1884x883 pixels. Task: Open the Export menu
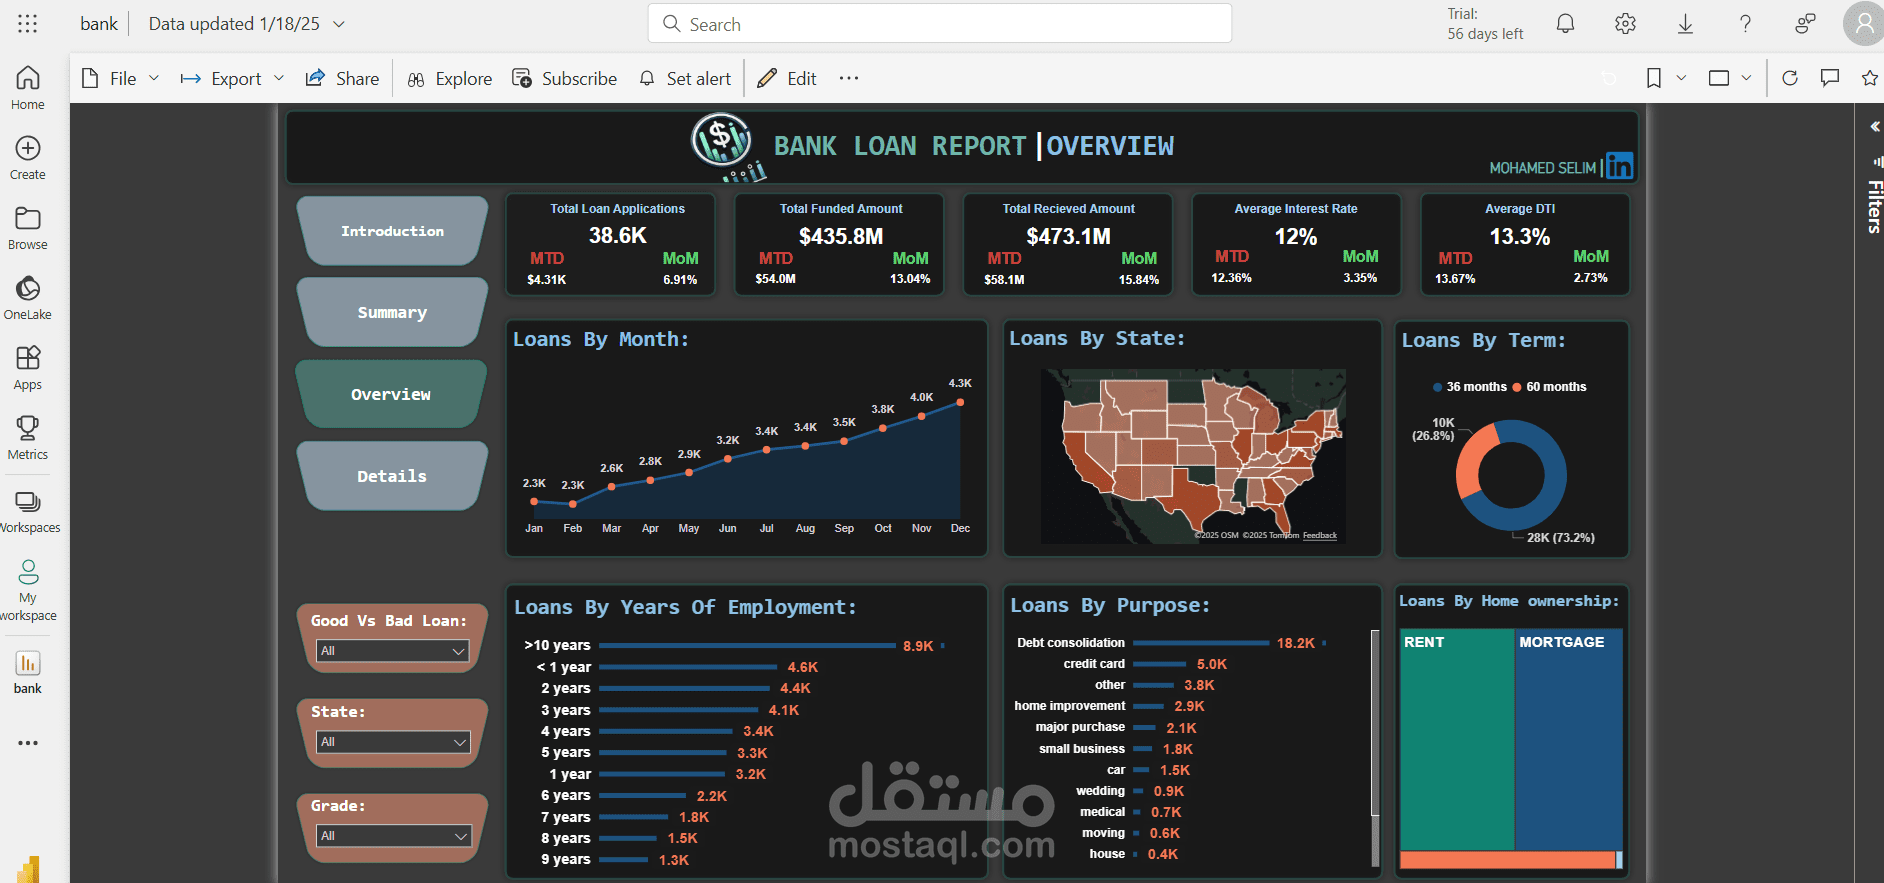point(232,78)
